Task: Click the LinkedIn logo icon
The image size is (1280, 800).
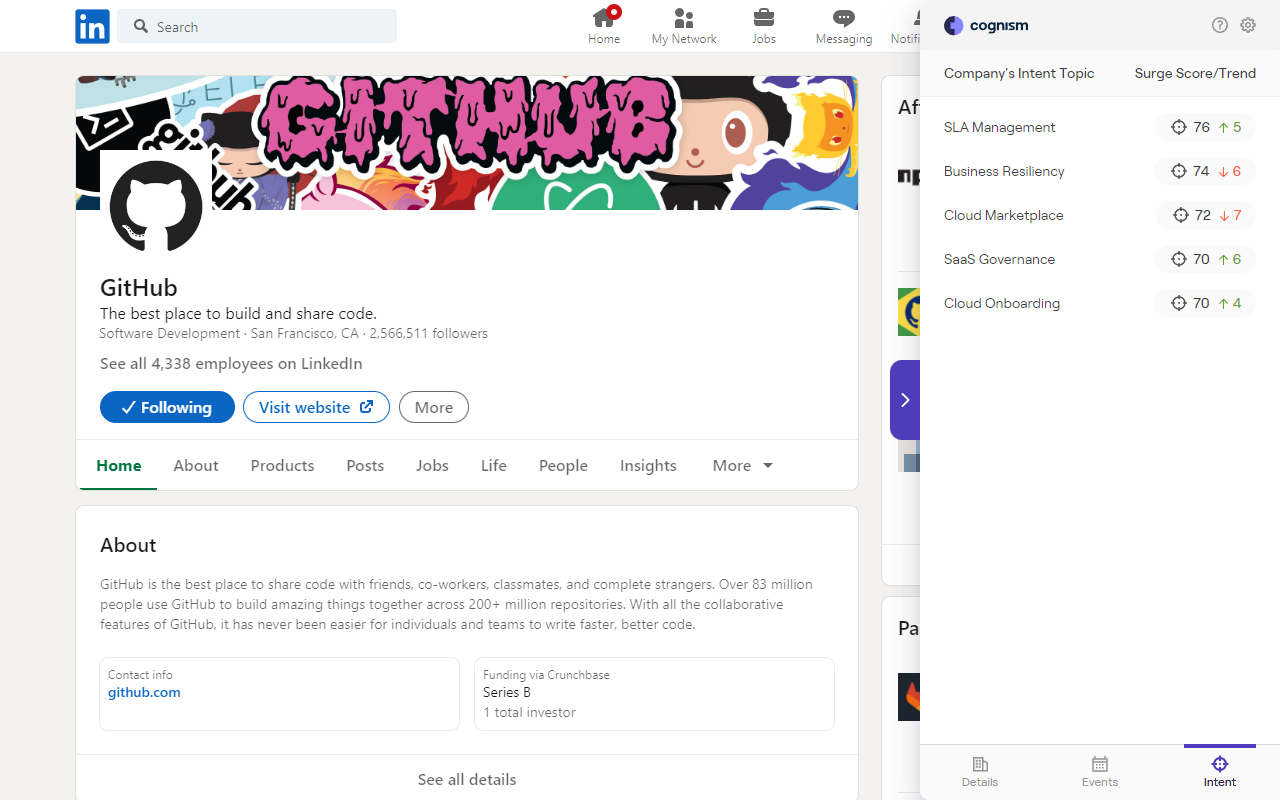Action: point(92,27)
